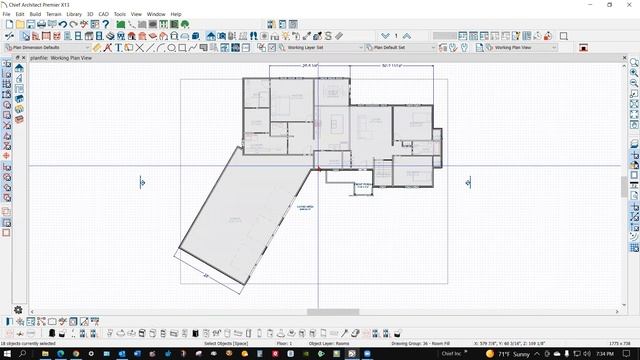Screen dimensions: 640x360
Task: Open the Plan Dimension Defaults dropdown
Action: 47,48
